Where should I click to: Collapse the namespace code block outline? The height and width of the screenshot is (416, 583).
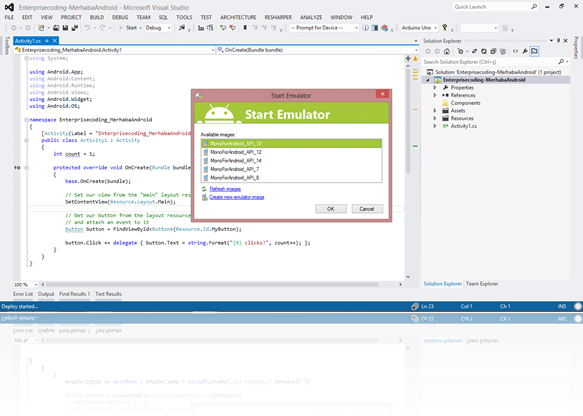[26, 120]
